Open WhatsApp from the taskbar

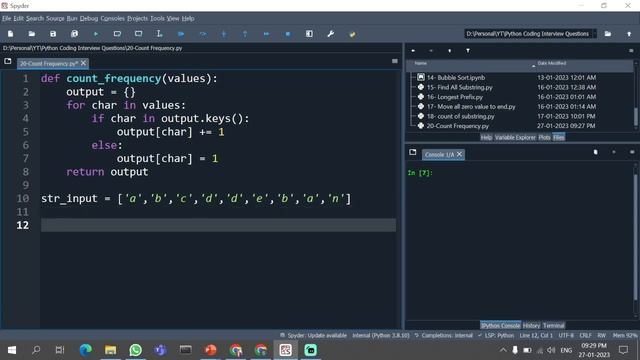(136, 350)
